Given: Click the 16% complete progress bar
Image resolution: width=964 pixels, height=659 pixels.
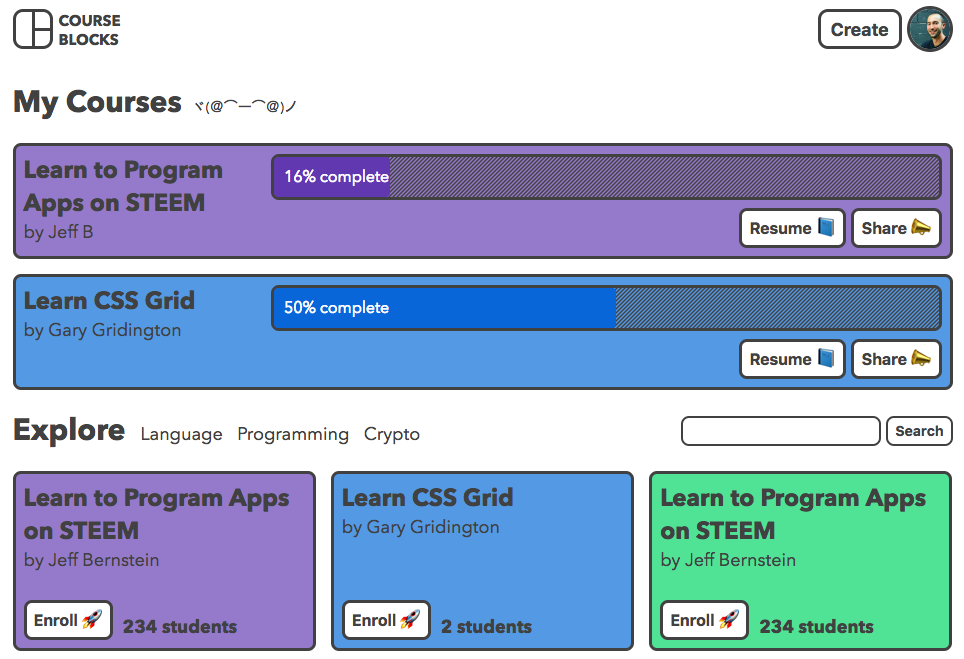Looking at the screenshot, I should tap(606, 177).
